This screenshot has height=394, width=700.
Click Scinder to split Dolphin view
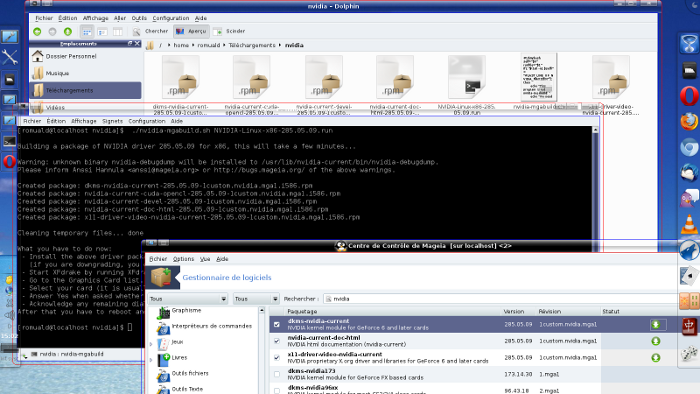tap(229, 31)
